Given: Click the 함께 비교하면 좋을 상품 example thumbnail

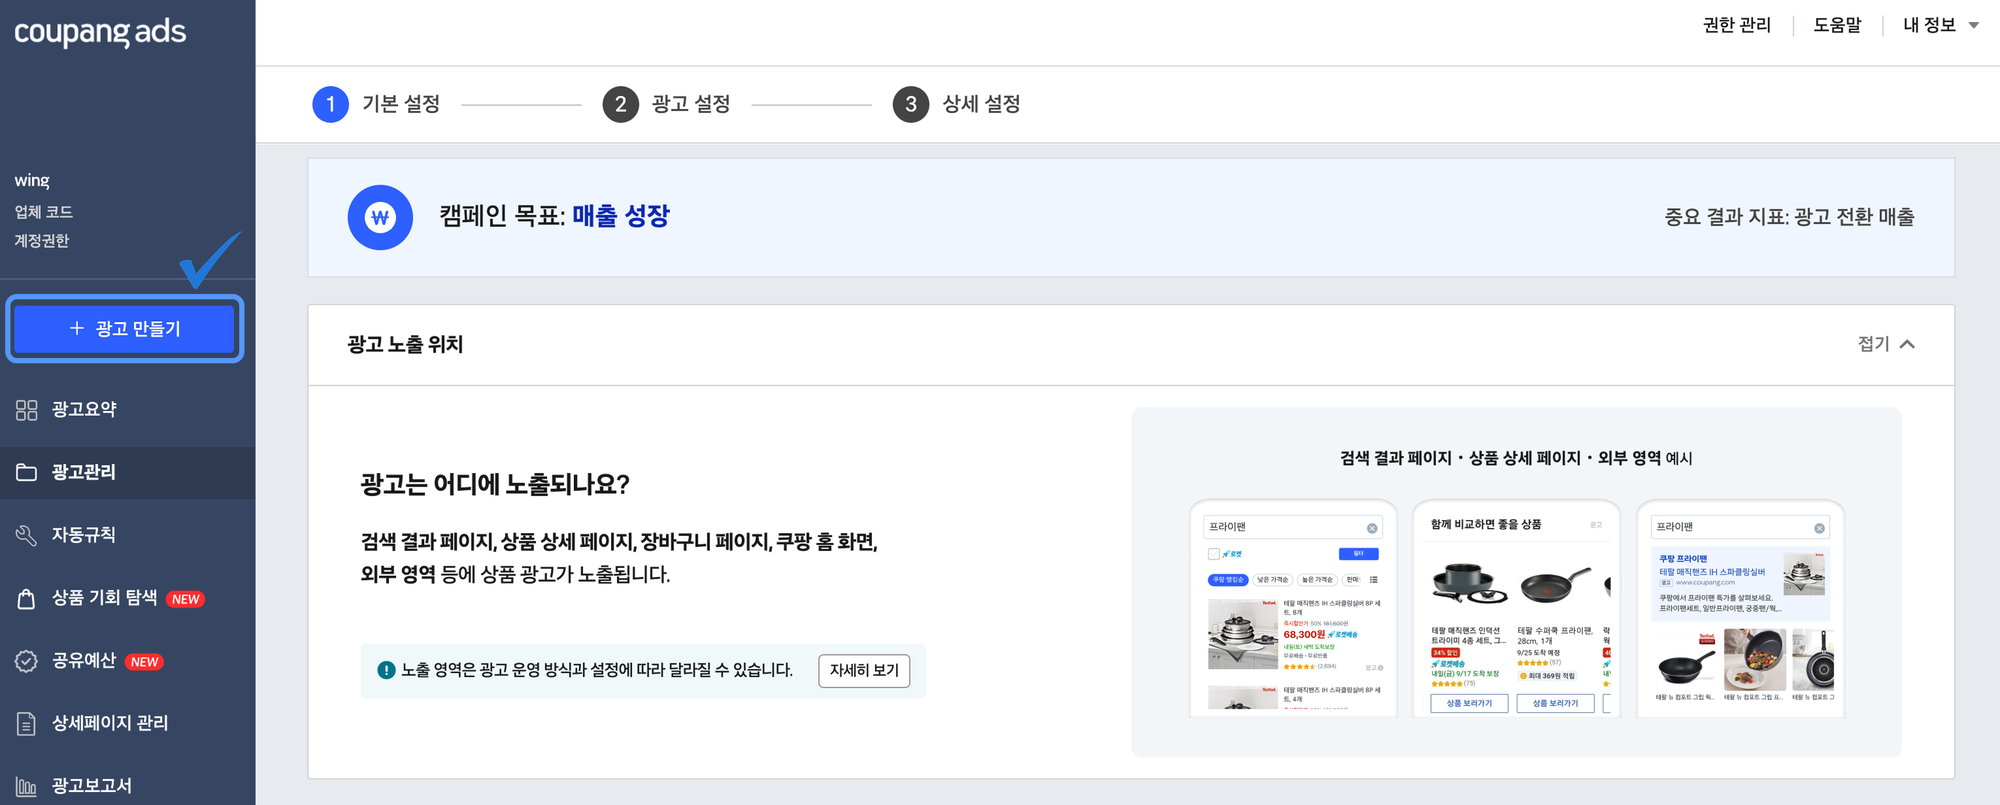Looking at the screenshot, I should (1516, 609).
